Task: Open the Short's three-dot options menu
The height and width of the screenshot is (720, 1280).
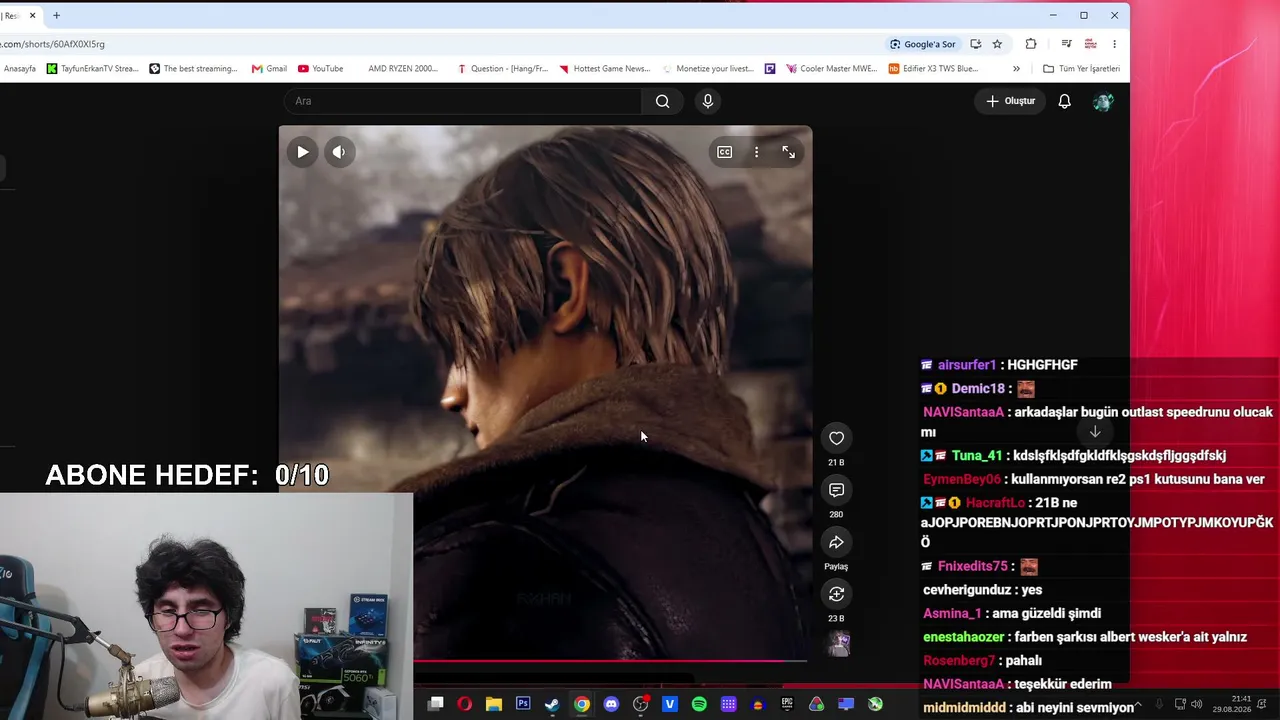Action: tap(756, 152)
